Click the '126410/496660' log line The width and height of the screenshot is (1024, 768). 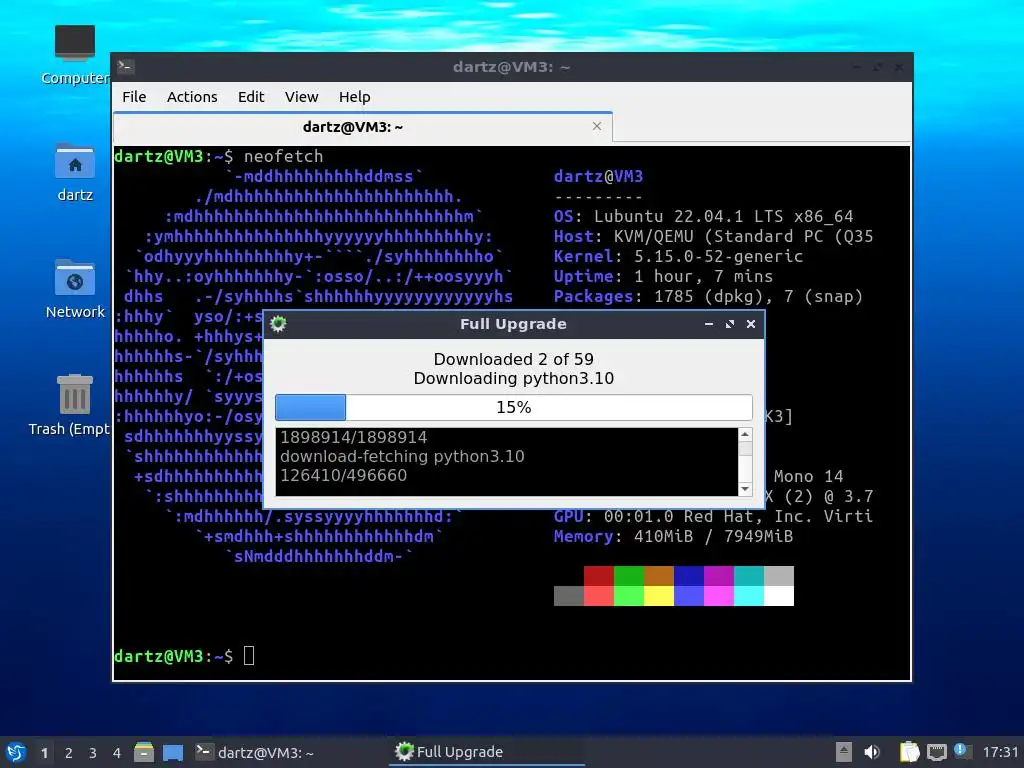[x=344, y=475]
